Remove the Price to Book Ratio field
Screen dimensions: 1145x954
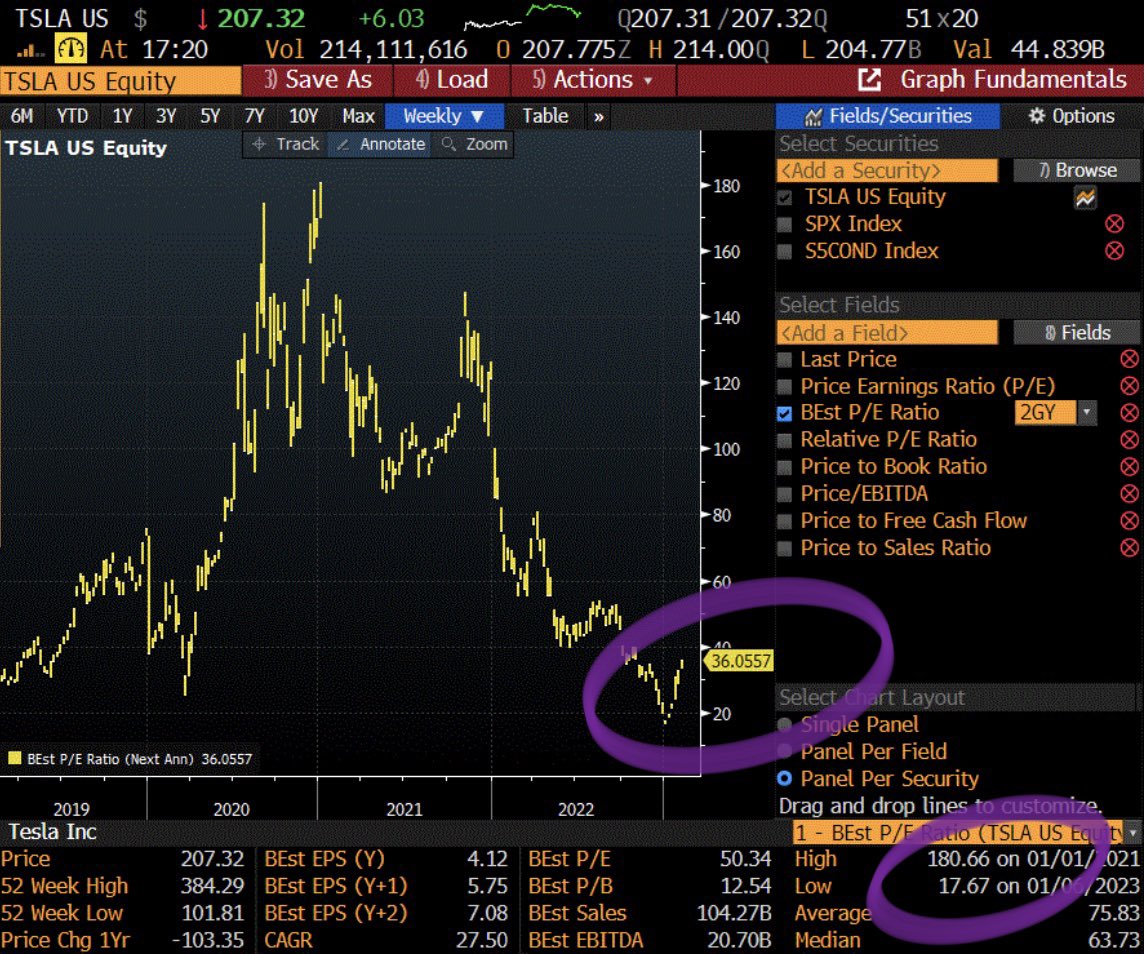pyautogui.click(x=1129, y=466)
